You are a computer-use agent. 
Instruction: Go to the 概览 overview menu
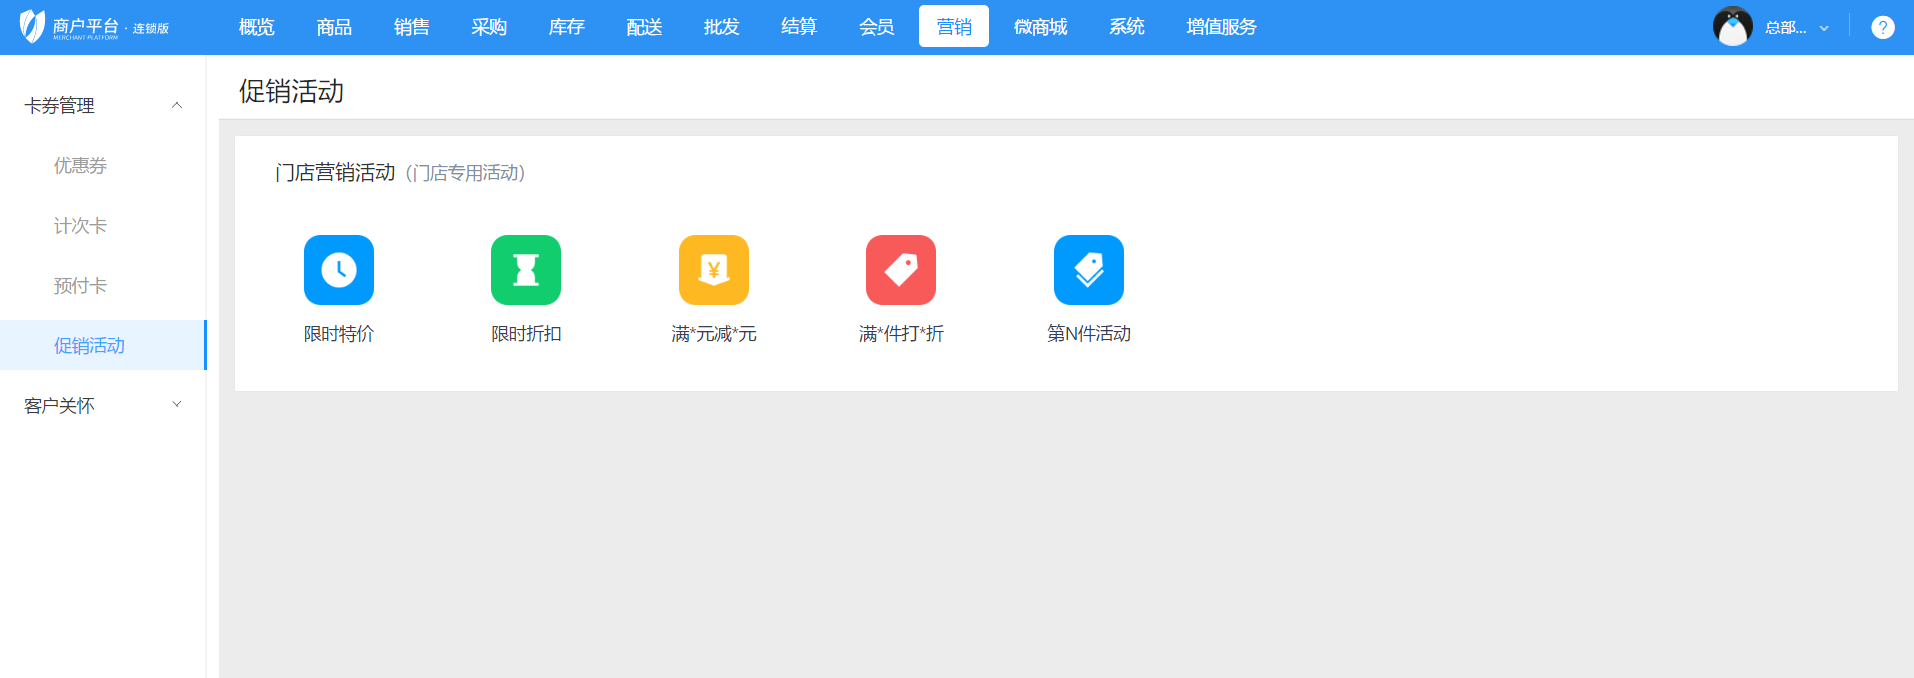point(256,27)
